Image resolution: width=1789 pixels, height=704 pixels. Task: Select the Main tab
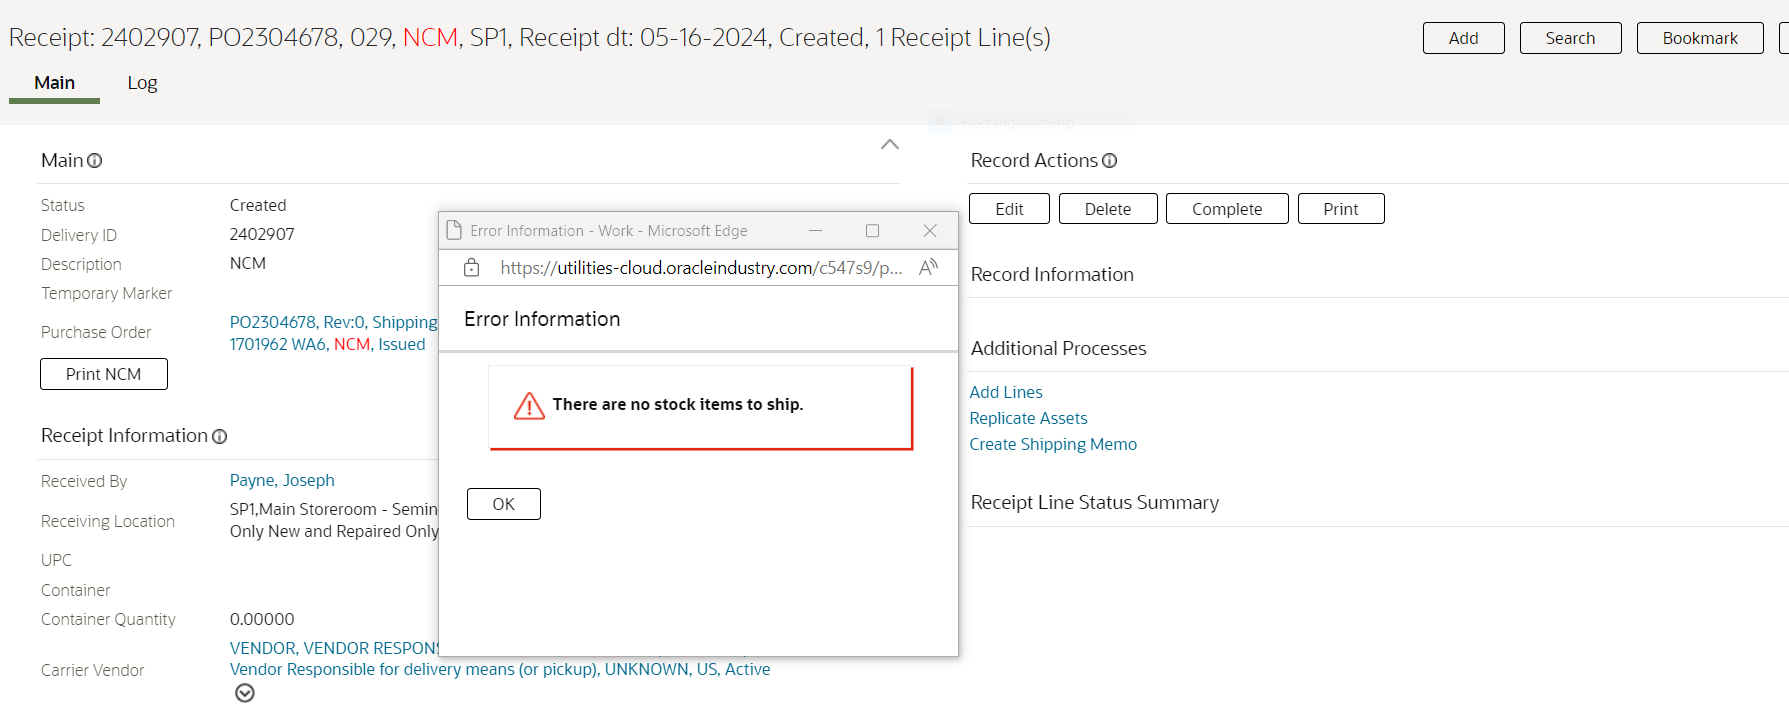pyautogui.click(x=54, y=83)
